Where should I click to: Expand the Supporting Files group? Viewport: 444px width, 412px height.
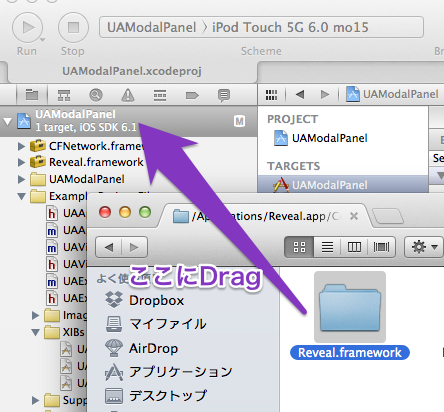(35, 400)
